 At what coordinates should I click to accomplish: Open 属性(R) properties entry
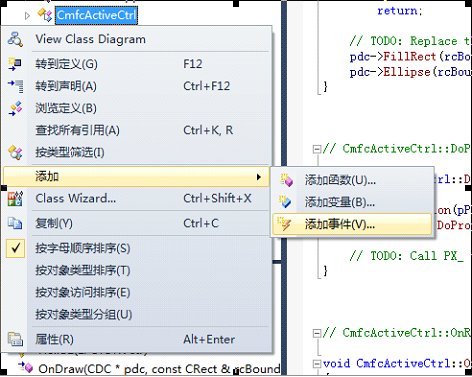137,339
